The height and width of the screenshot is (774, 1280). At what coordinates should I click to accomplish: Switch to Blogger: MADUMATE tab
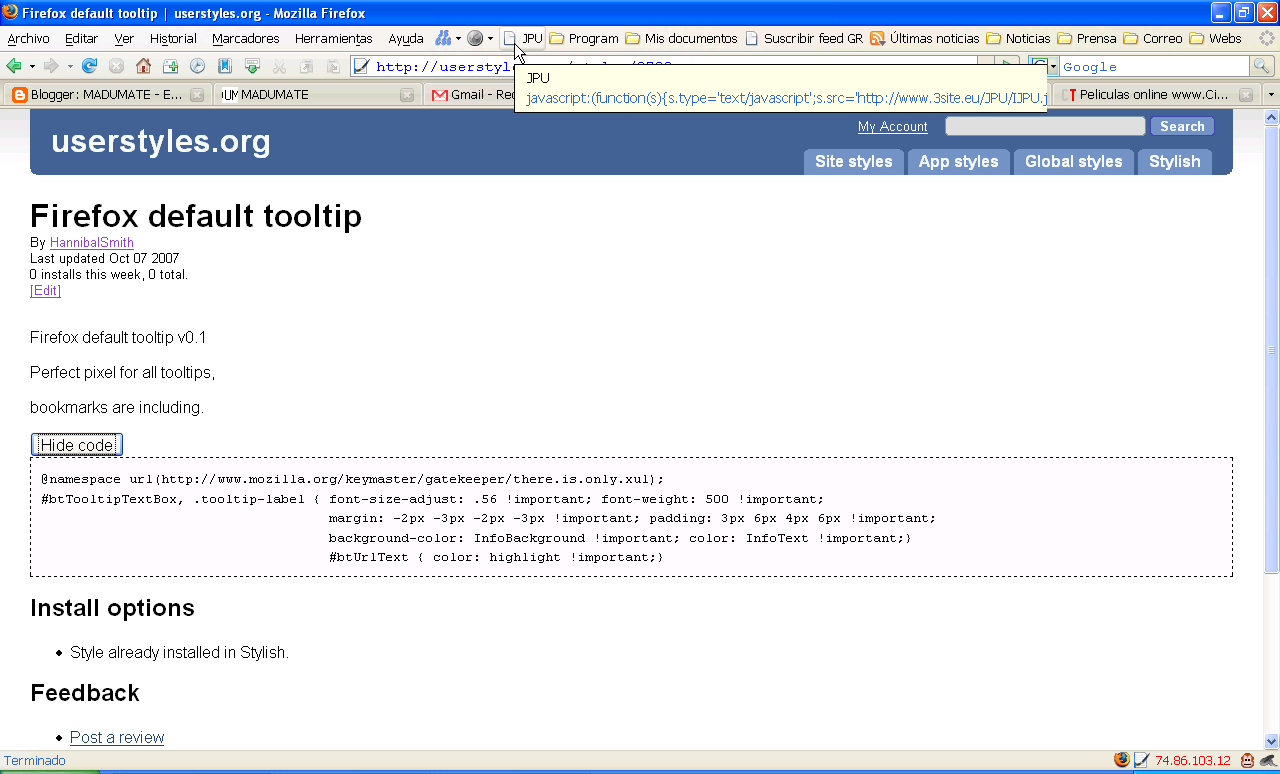[x=108, y=94]
